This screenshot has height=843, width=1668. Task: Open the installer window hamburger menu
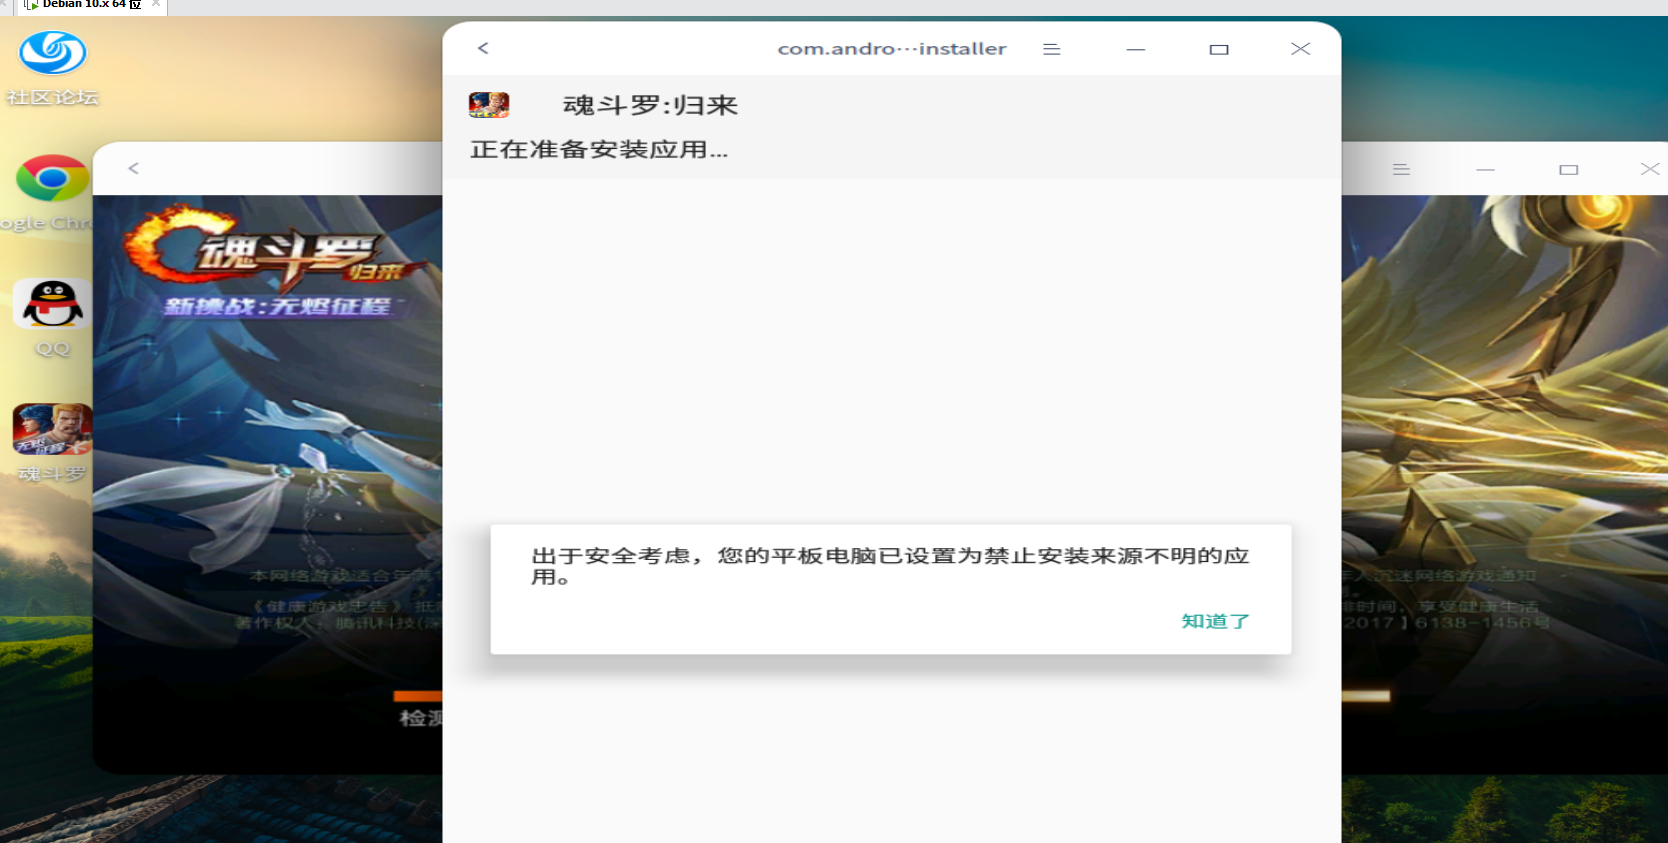pyautogui.click(x=1051, y=49)
